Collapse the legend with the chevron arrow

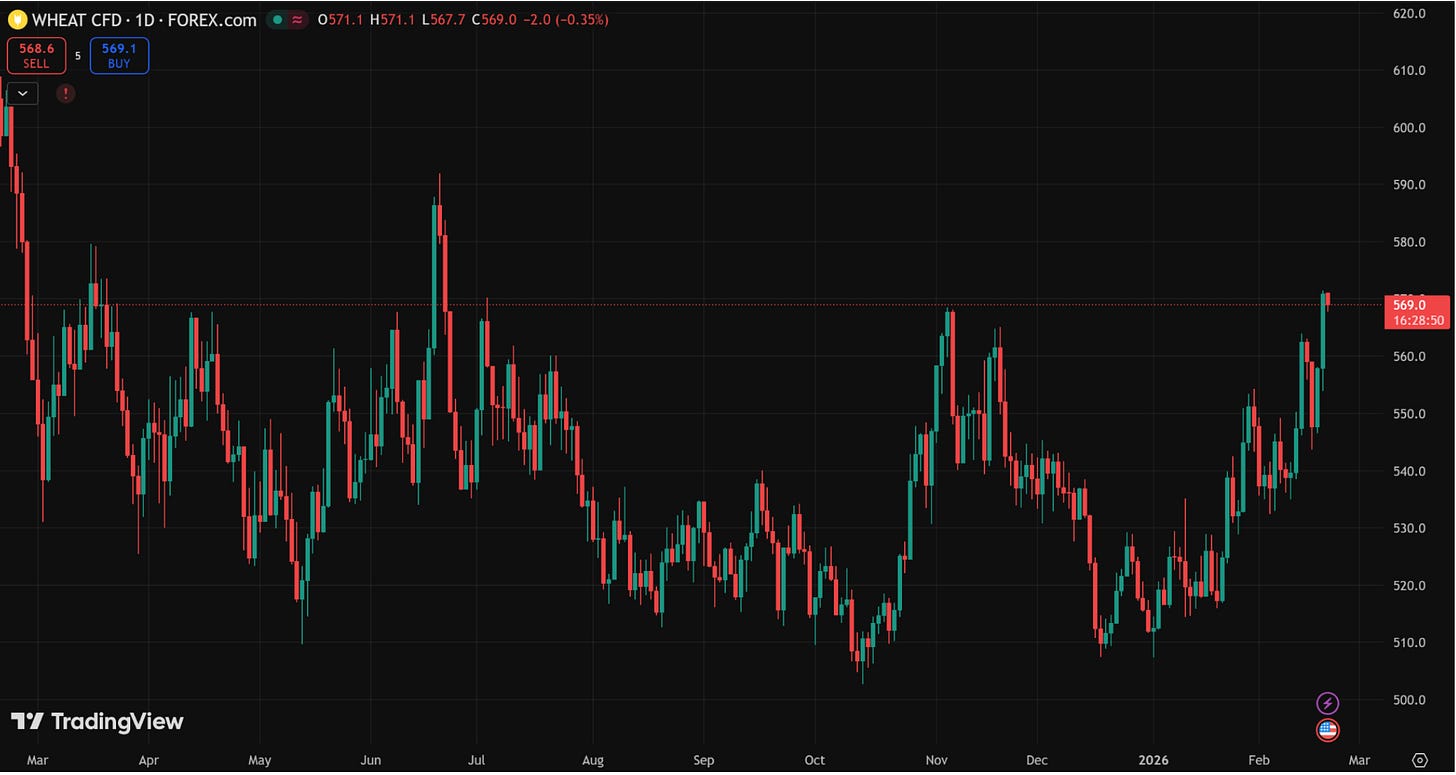(22, 93)
